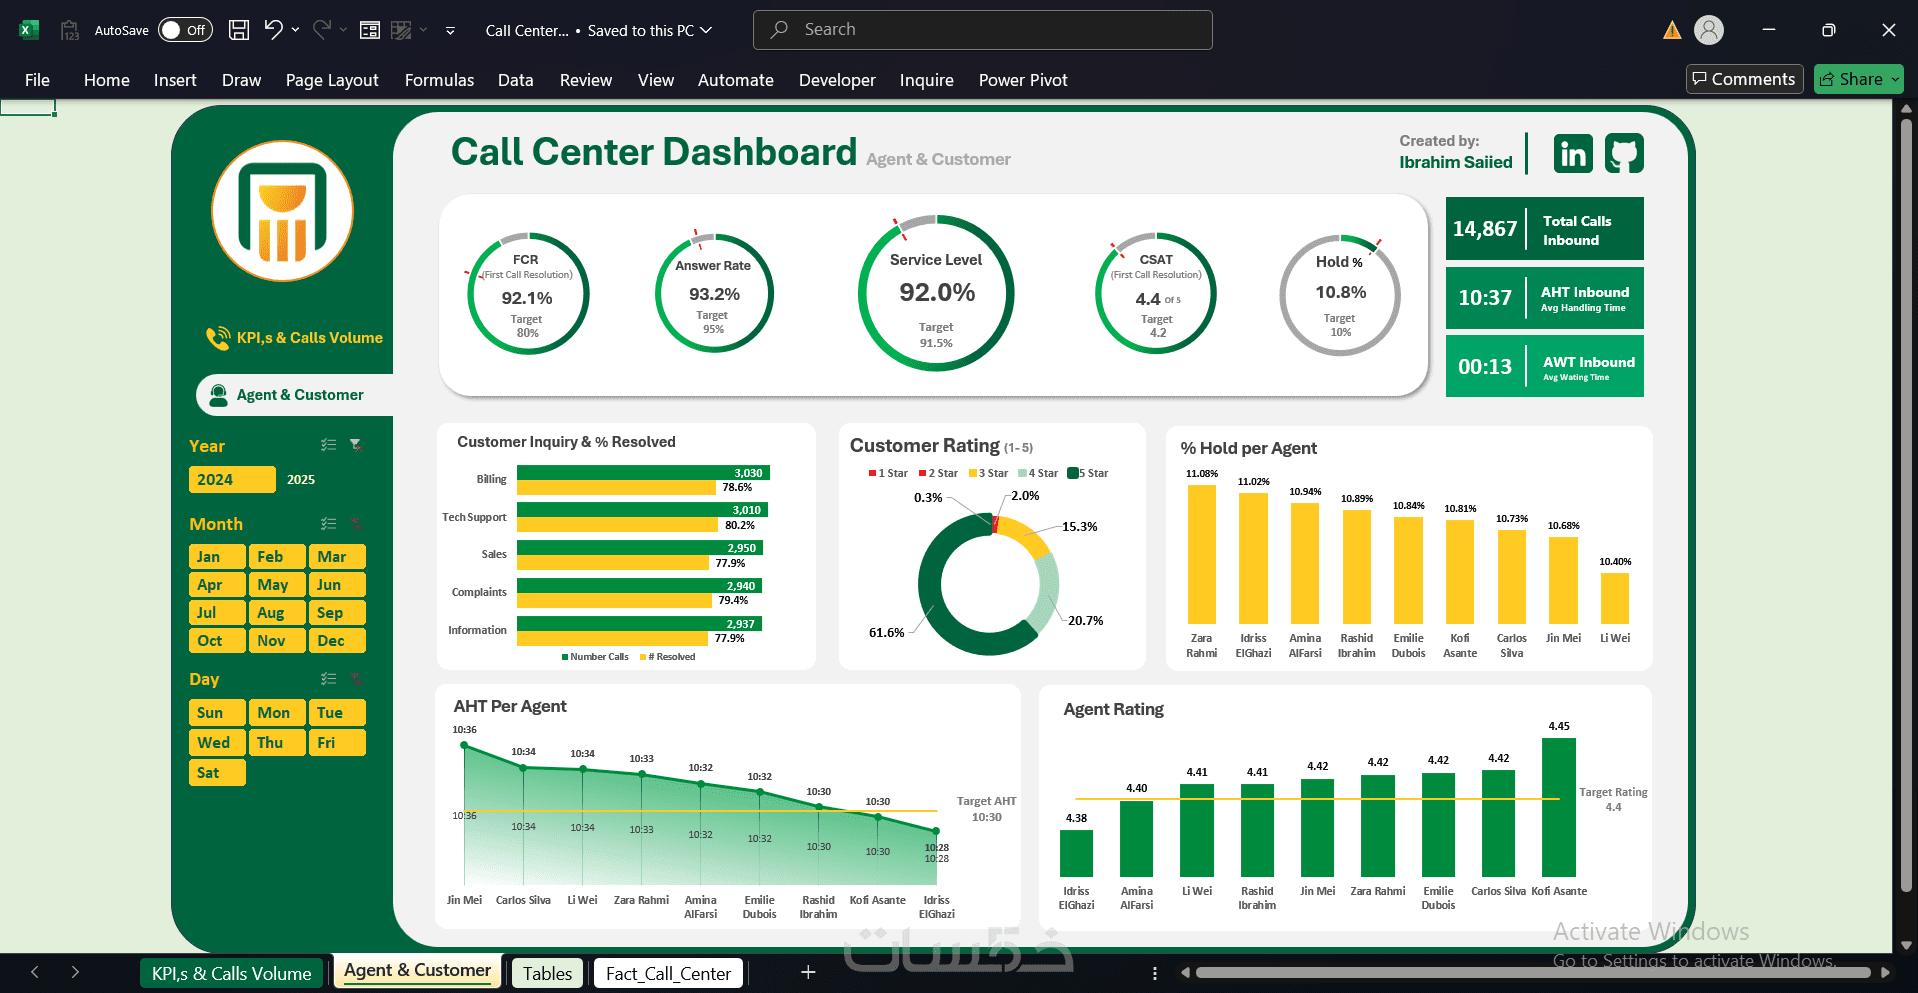Filter by Sun in Day slicer
This screenshot has height=993, width=1918.
pos(217,713)
